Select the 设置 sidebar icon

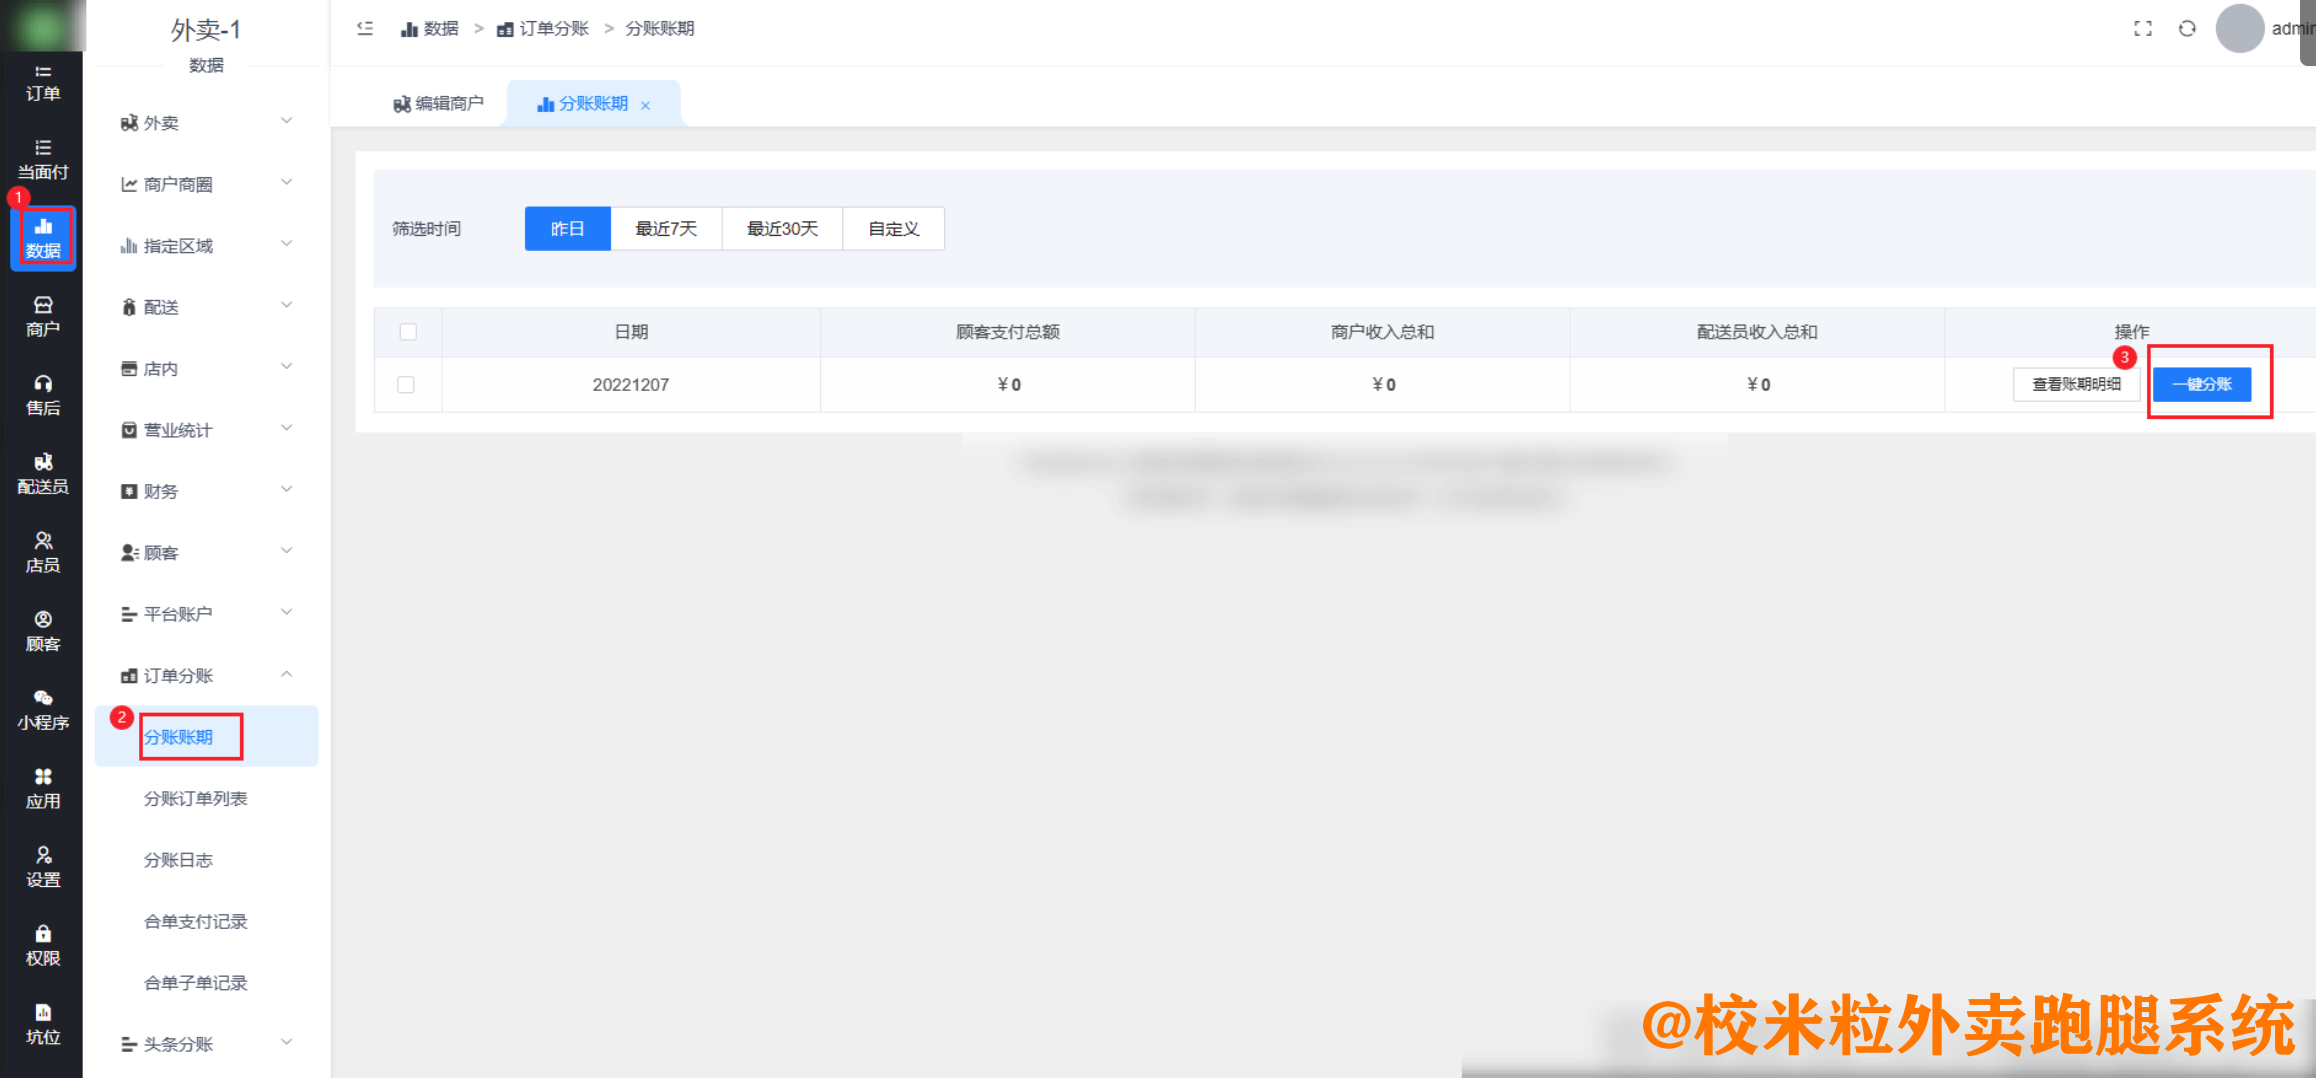coord(43,866)
